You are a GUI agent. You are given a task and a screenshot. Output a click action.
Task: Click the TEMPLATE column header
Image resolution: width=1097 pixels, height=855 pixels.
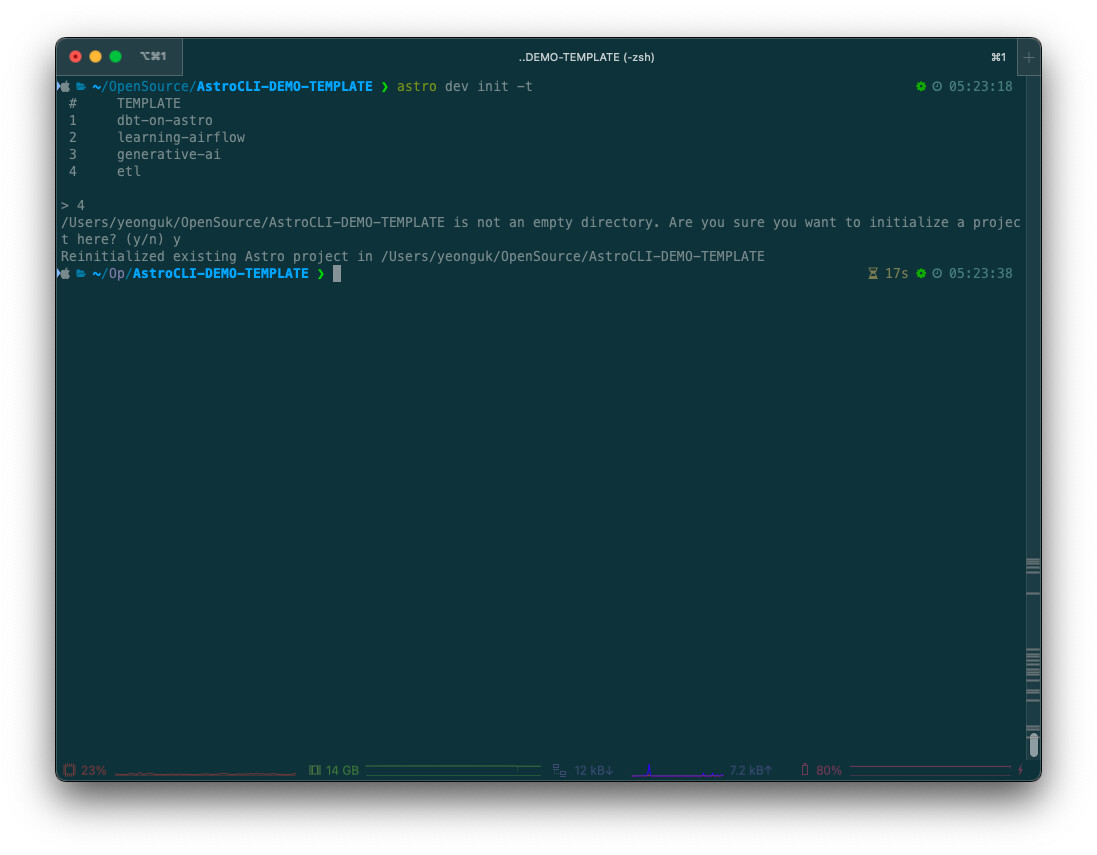pos(148,104)
